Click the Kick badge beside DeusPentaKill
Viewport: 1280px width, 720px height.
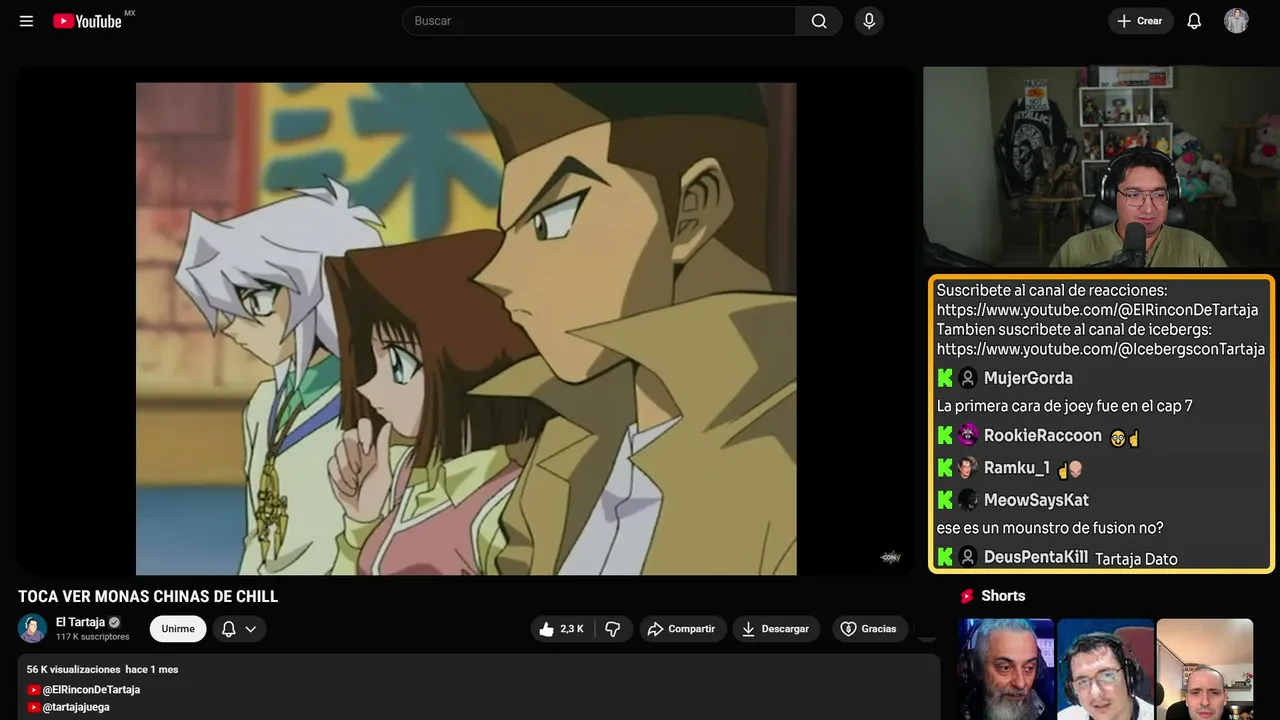(945, 557)
